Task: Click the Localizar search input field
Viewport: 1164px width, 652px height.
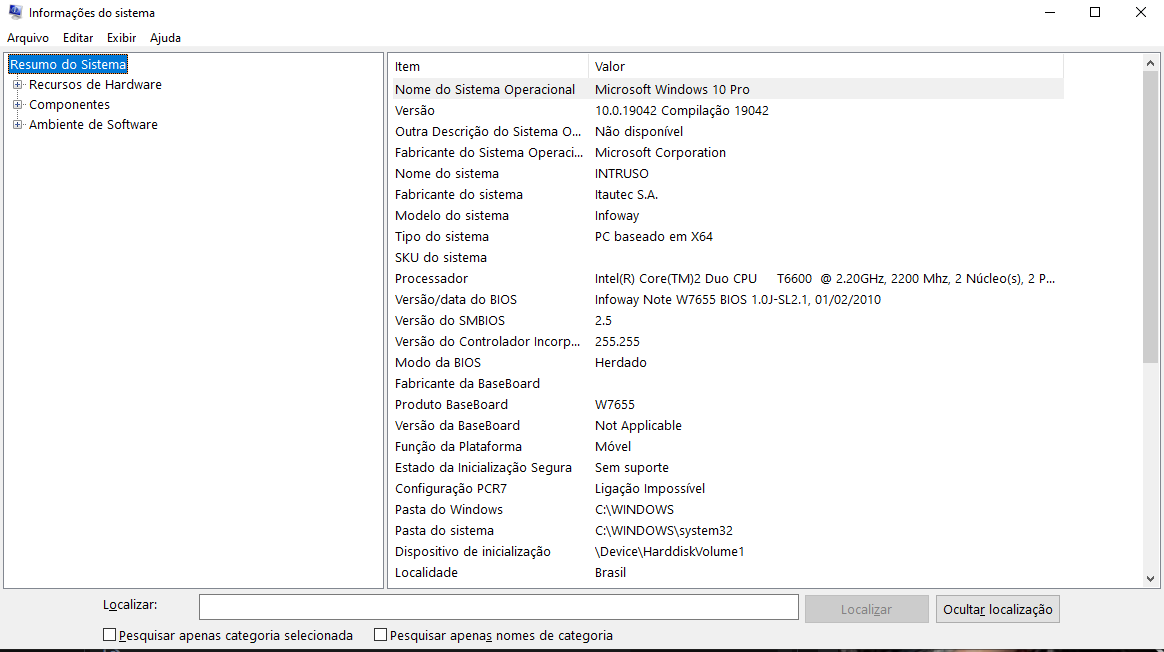Action: pos(498,607)
